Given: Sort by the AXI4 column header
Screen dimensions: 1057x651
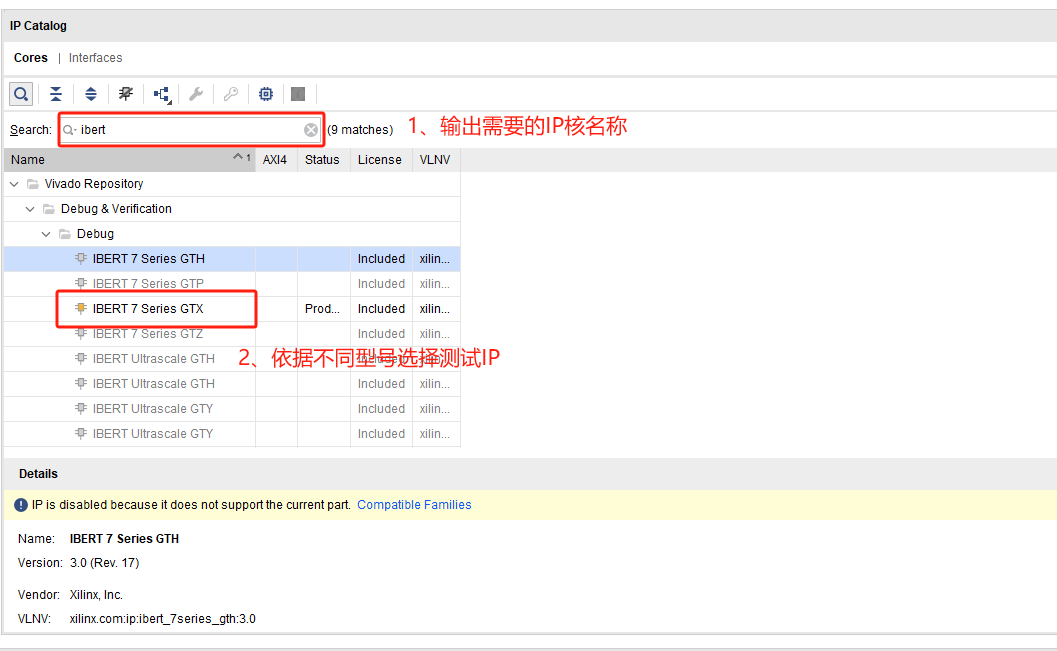Looking at the screenshot, I should (x=275, y=160).
